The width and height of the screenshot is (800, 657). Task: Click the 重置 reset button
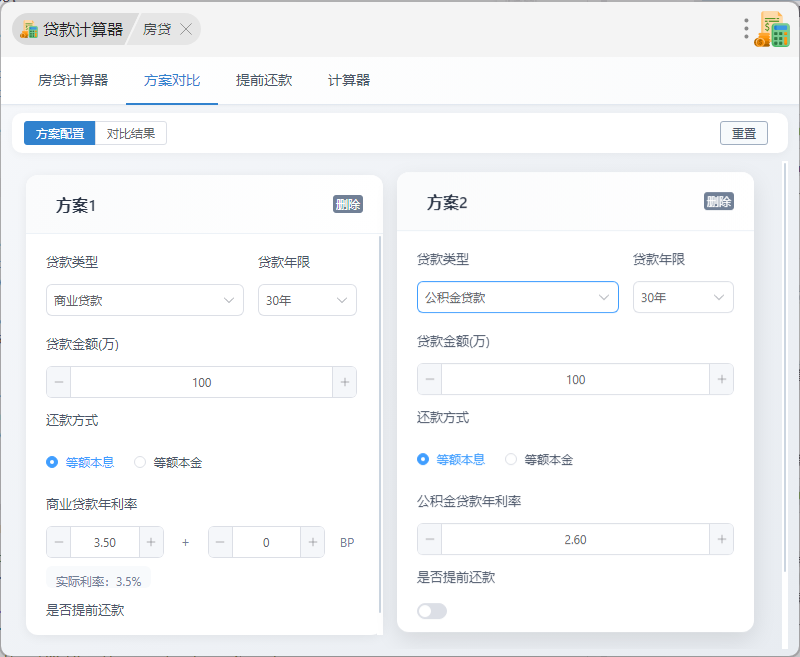click(743, 133)
